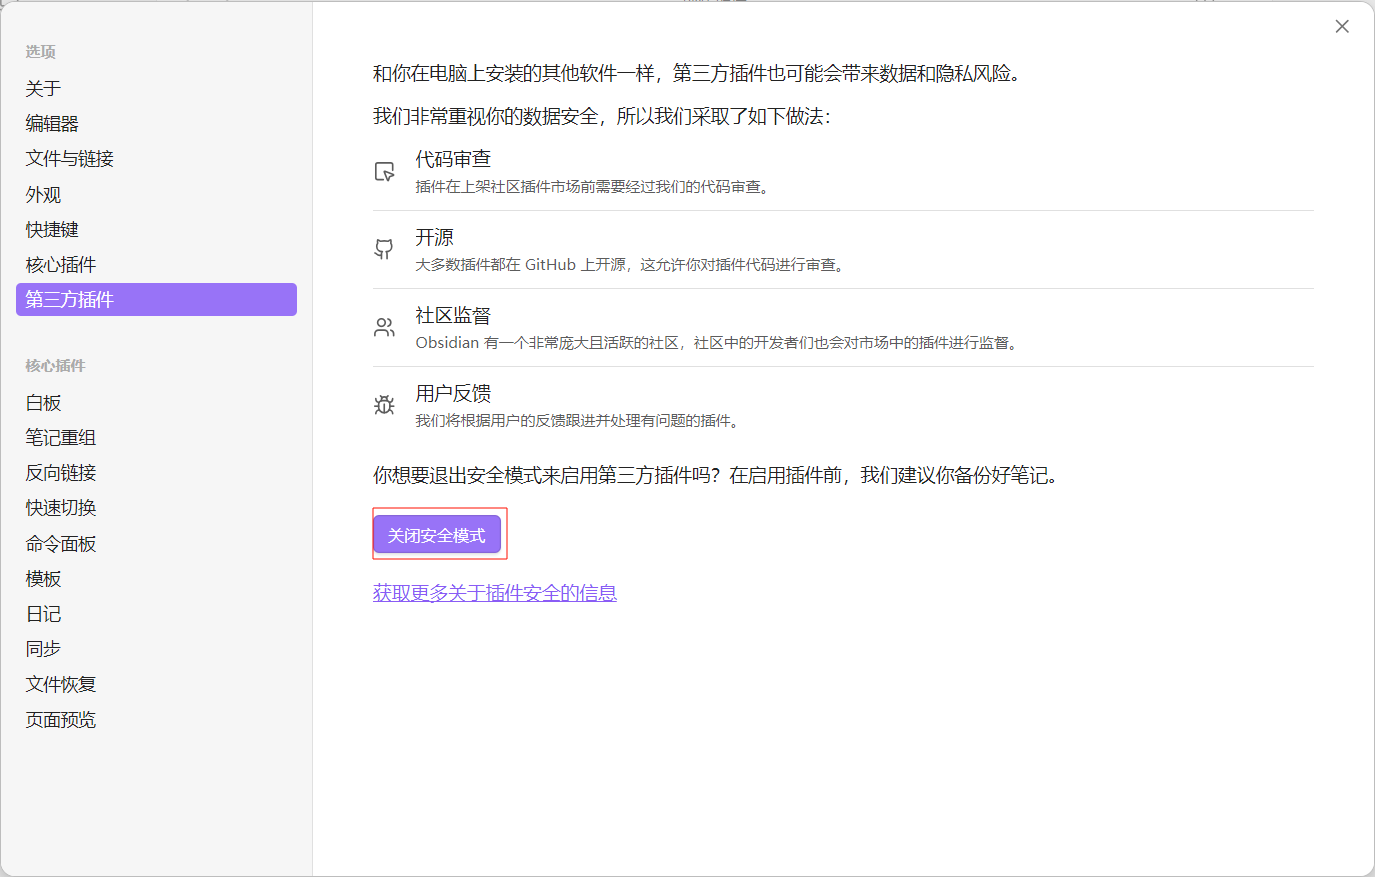This screenshot has width=1375, height=877.
Task: Select 同步 from core plugins list
Action: click(x=43, y=649)
